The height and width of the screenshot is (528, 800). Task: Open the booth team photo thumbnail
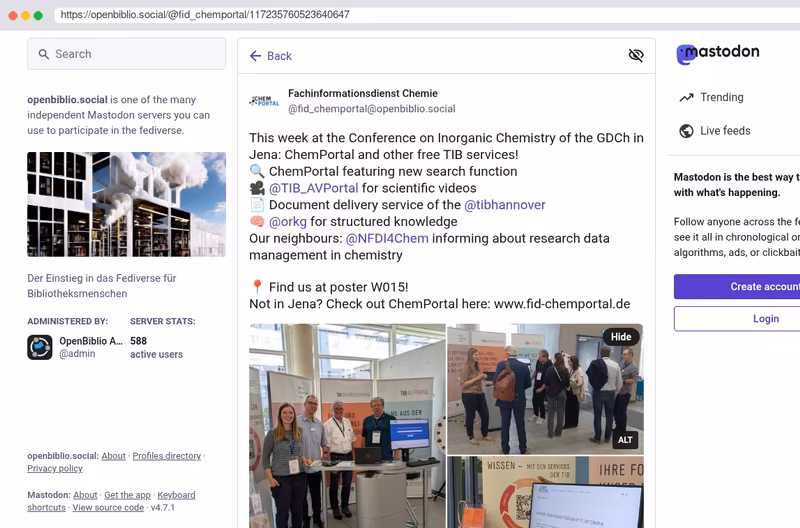(x=347, y=426)
